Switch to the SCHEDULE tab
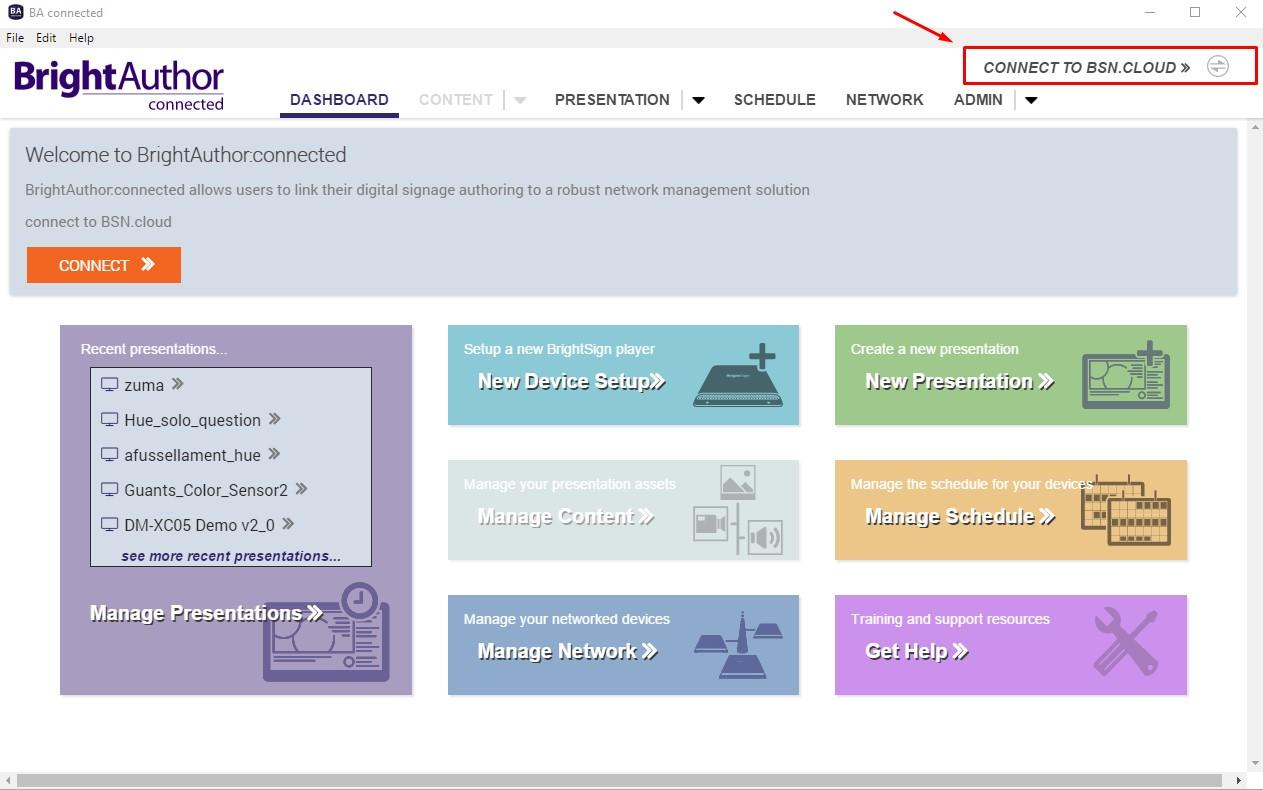 775,100
